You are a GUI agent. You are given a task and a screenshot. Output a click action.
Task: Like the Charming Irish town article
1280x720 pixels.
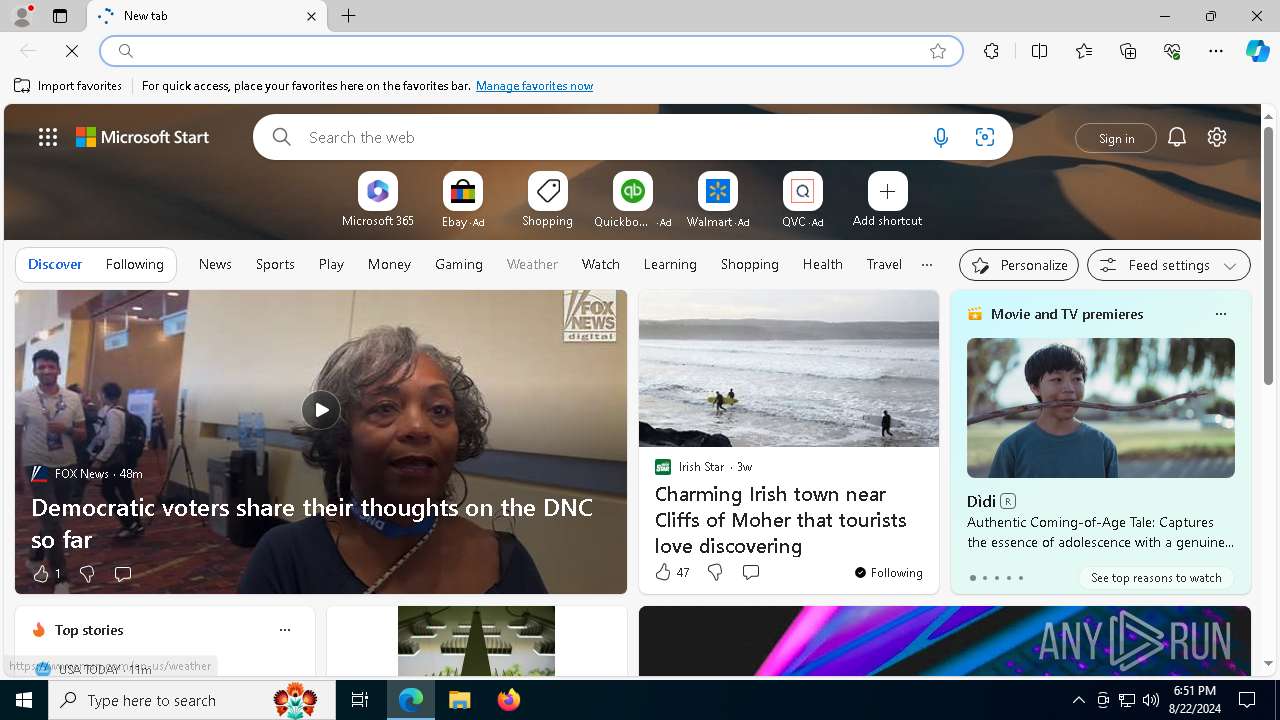pos(663,572)
